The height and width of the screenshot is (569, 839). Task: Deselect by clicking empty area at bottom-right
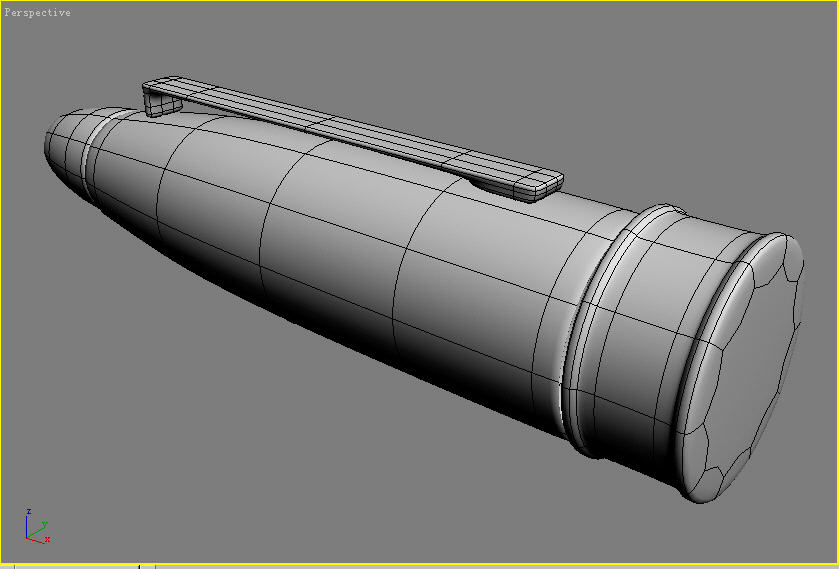tap(780, 530)
